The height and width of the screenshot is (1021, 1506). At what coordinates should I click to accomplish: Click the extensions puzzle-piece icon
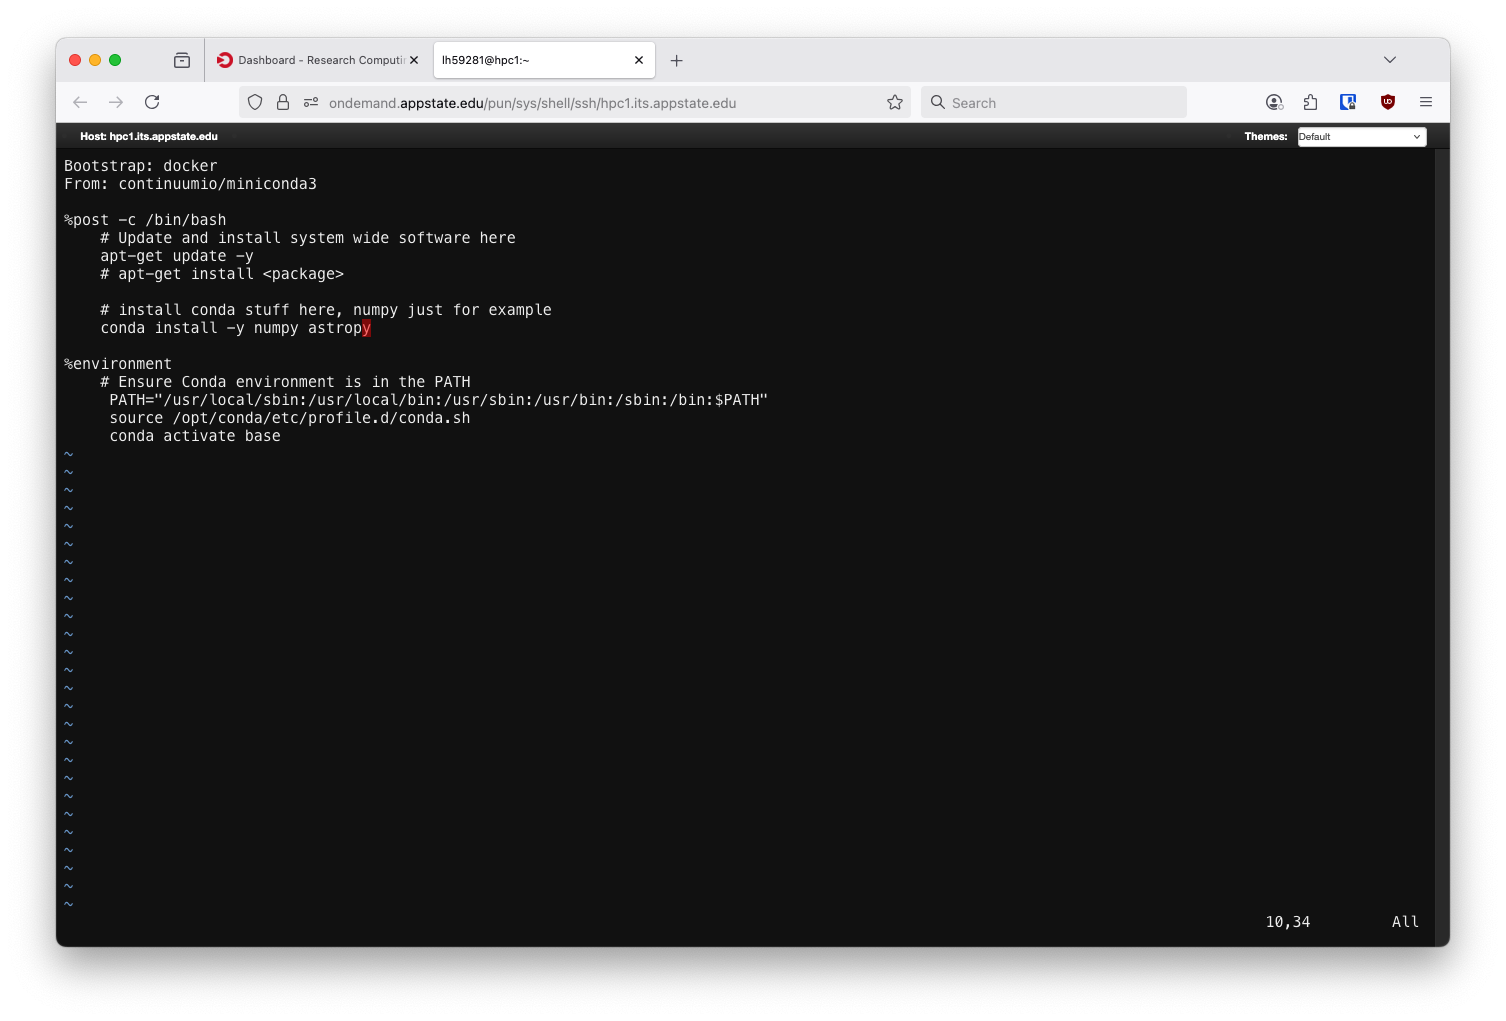tap(1311, 102)
